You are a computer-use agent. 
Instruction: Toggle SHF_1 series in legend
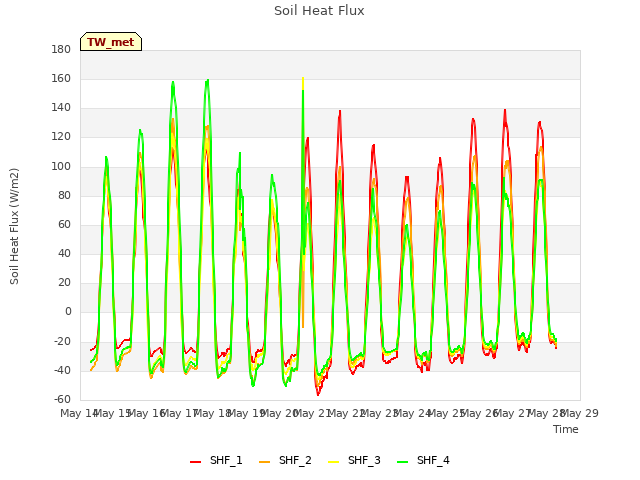[216, 460]
